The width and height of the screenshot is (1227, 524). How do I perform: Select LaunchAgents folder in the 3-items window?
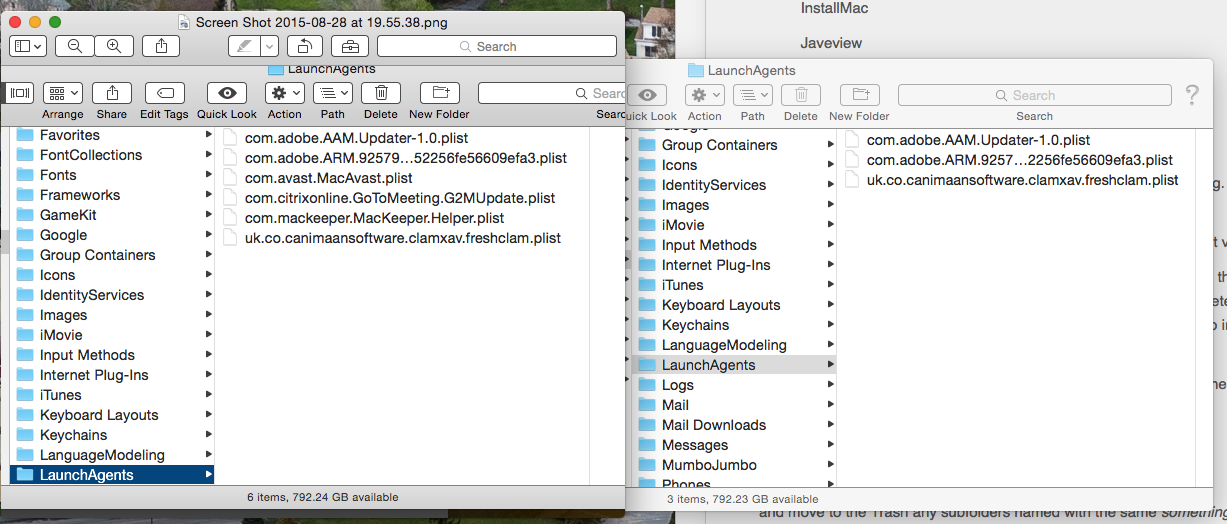[734, 365]
